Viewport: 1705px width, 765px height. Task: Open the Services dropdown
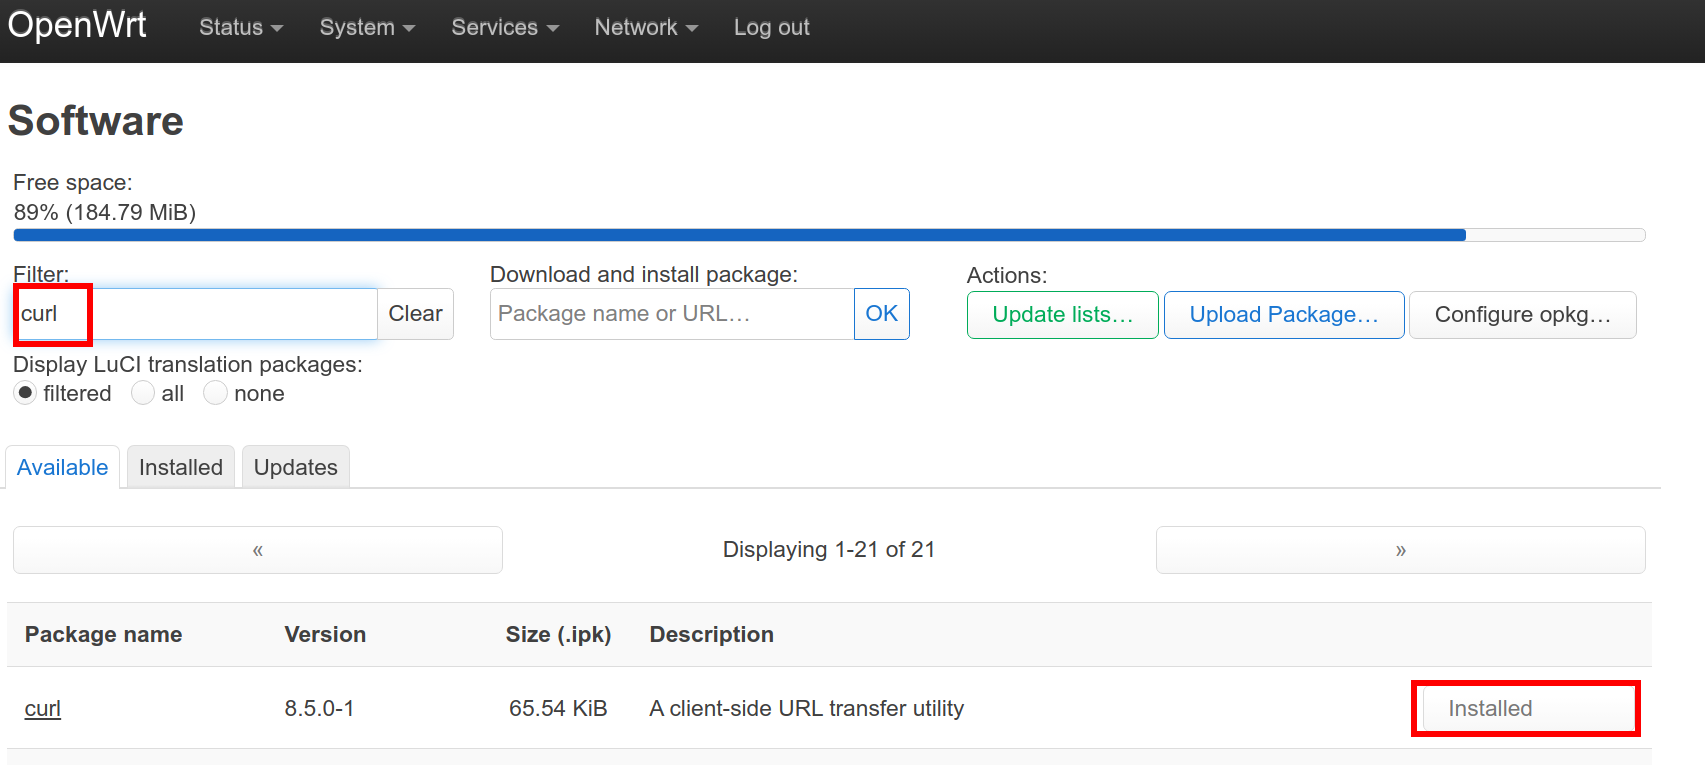504,28
